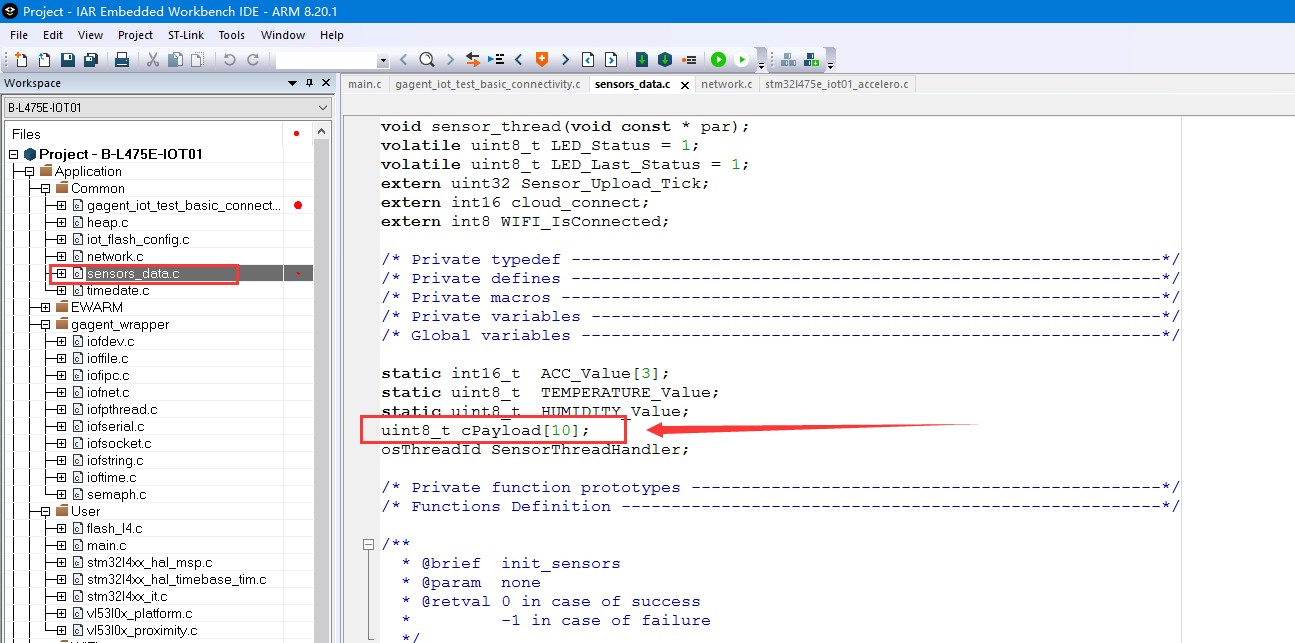Select heap.c in the workspace tree

107,222
